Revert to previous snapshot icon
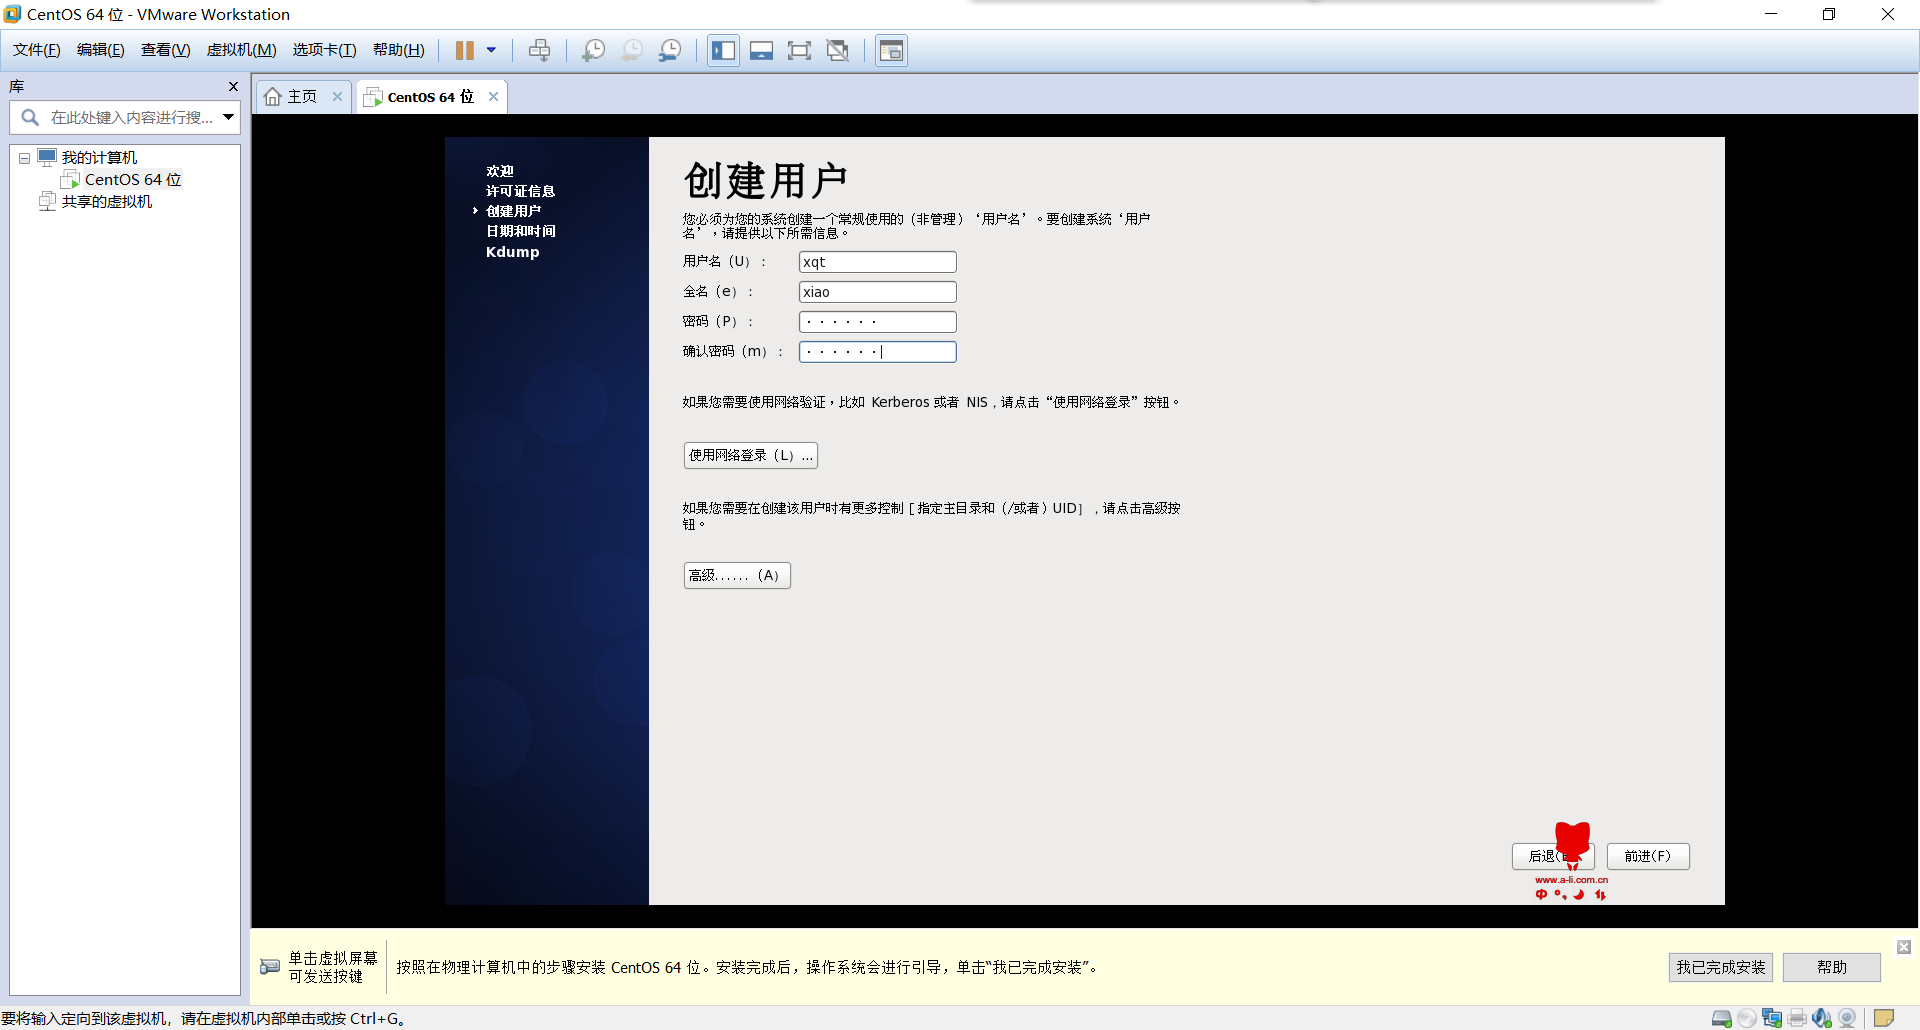The width and height of the screenshot is (1920, 1030). click(632, 50)
